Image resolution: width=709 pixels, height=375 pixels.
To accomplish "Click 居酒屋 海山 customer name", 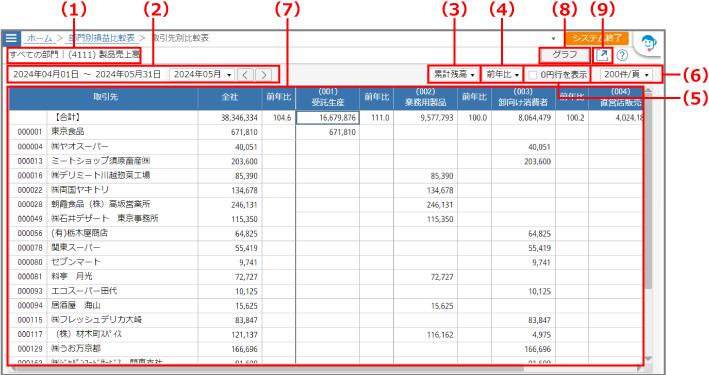I will (x=76, y=305).
